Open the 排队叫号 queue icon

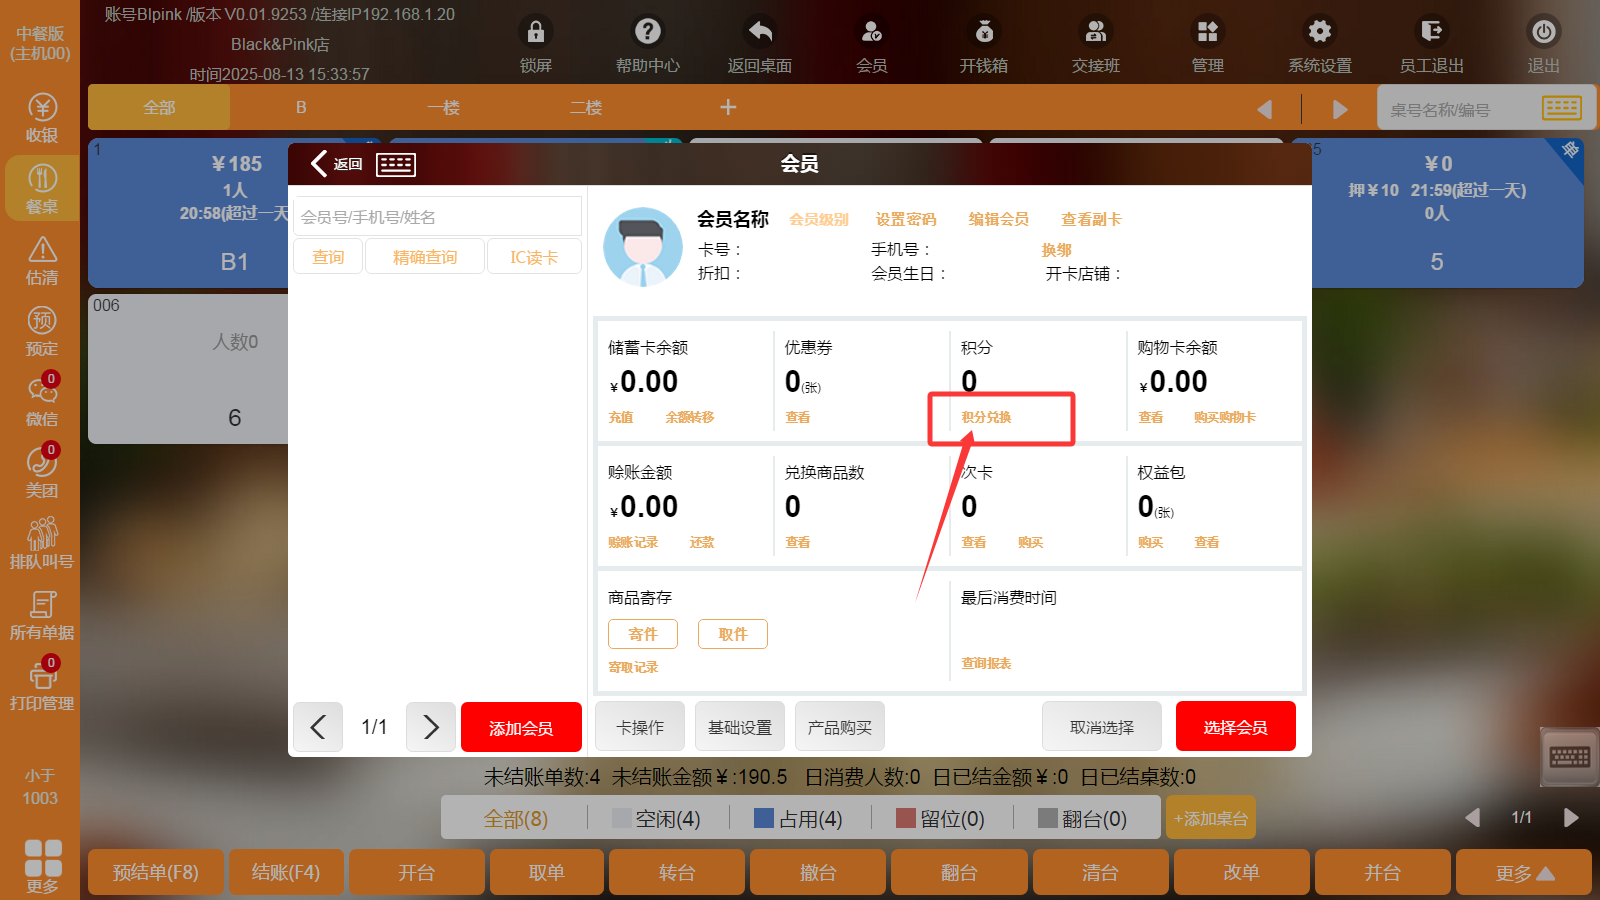[42, 534]
